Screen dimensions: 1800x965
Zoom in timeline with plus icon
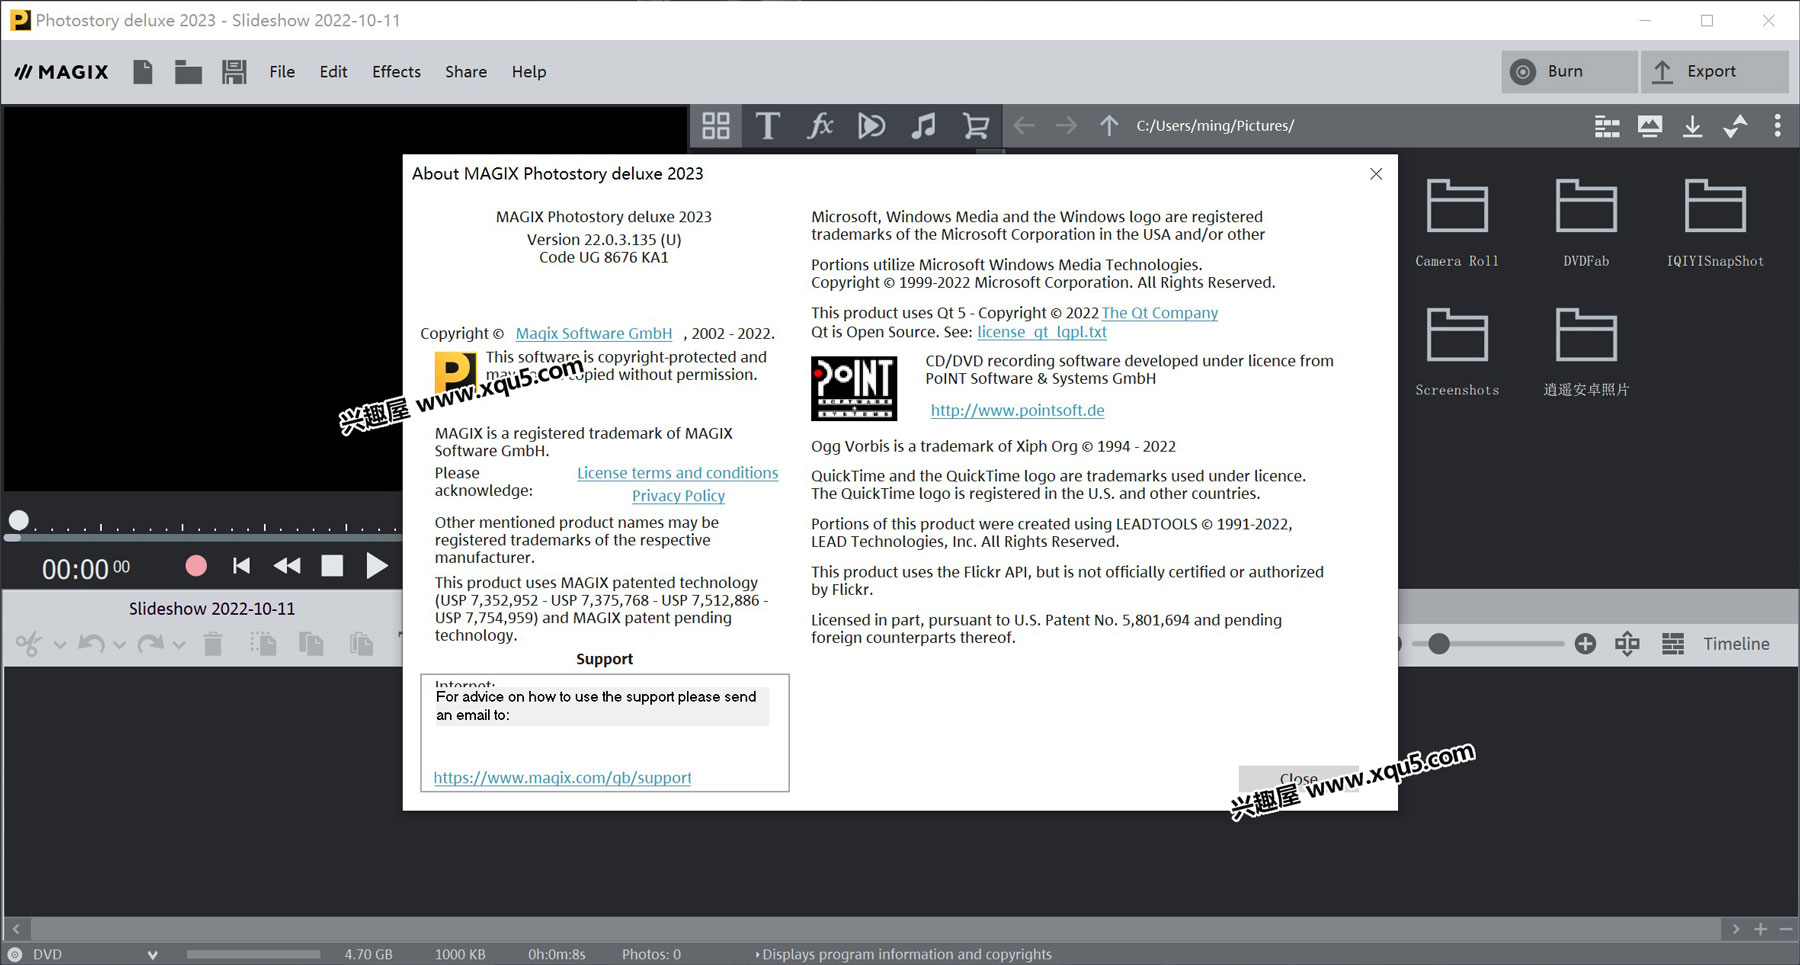click(1585, 644)
